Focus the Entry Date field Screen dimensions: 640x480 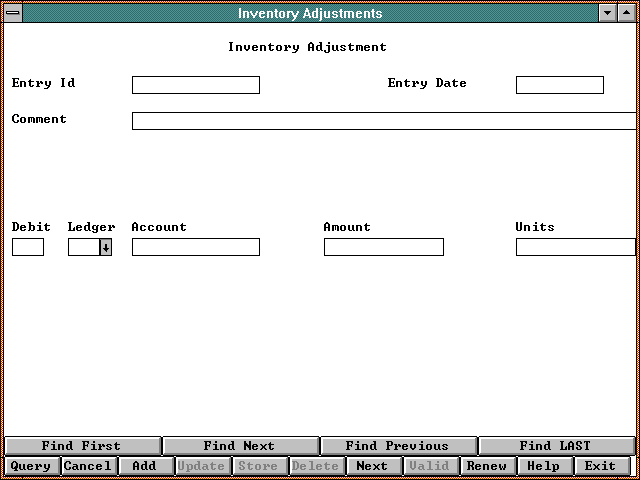click(x=559, y=85)
